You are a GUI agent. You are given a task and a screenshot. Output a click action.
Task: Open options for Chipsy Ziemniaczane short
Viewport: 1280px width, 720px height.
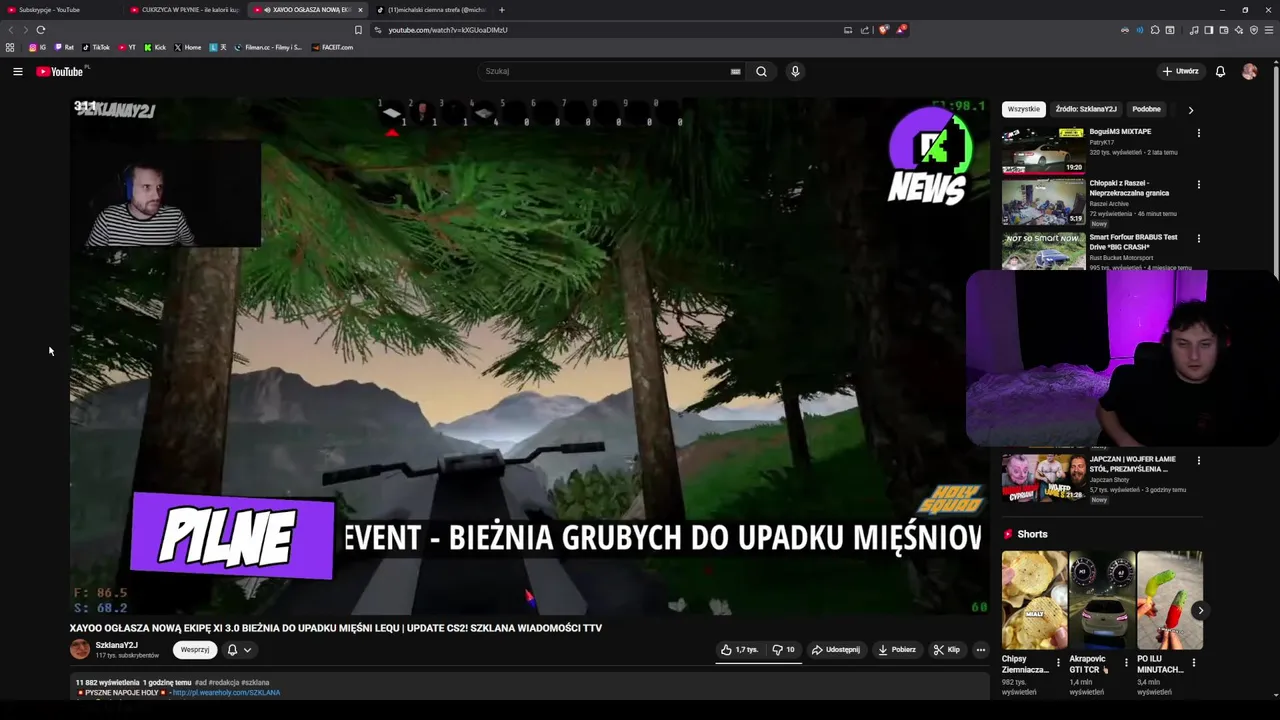(1058, 662)
